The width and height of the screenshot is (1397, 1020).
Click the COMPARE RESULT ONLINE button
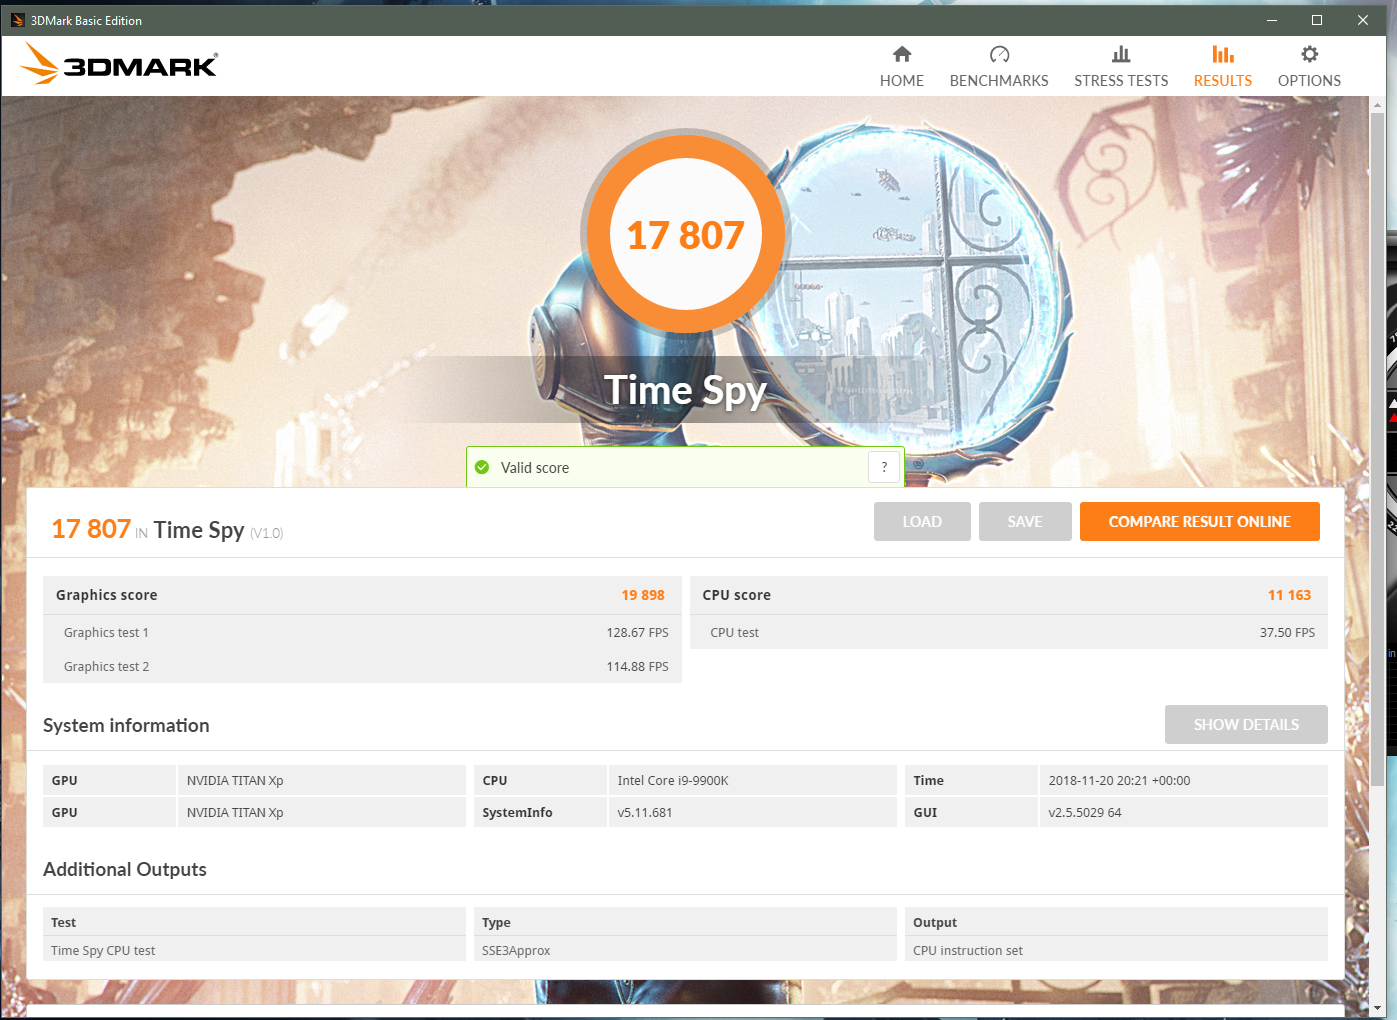(1199, 521)
